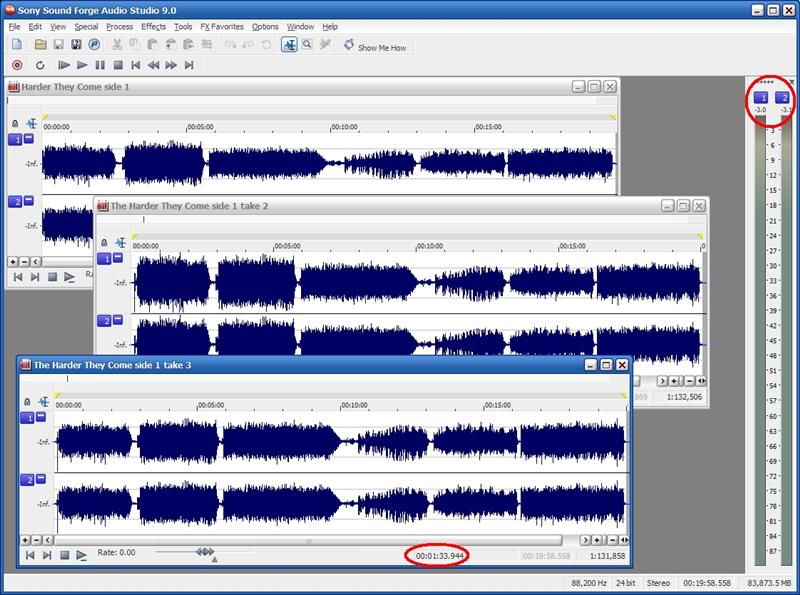Viewport: 800px width, 595px height.
Task: Click the Open folder icon
Action: [x=41, y=45]
